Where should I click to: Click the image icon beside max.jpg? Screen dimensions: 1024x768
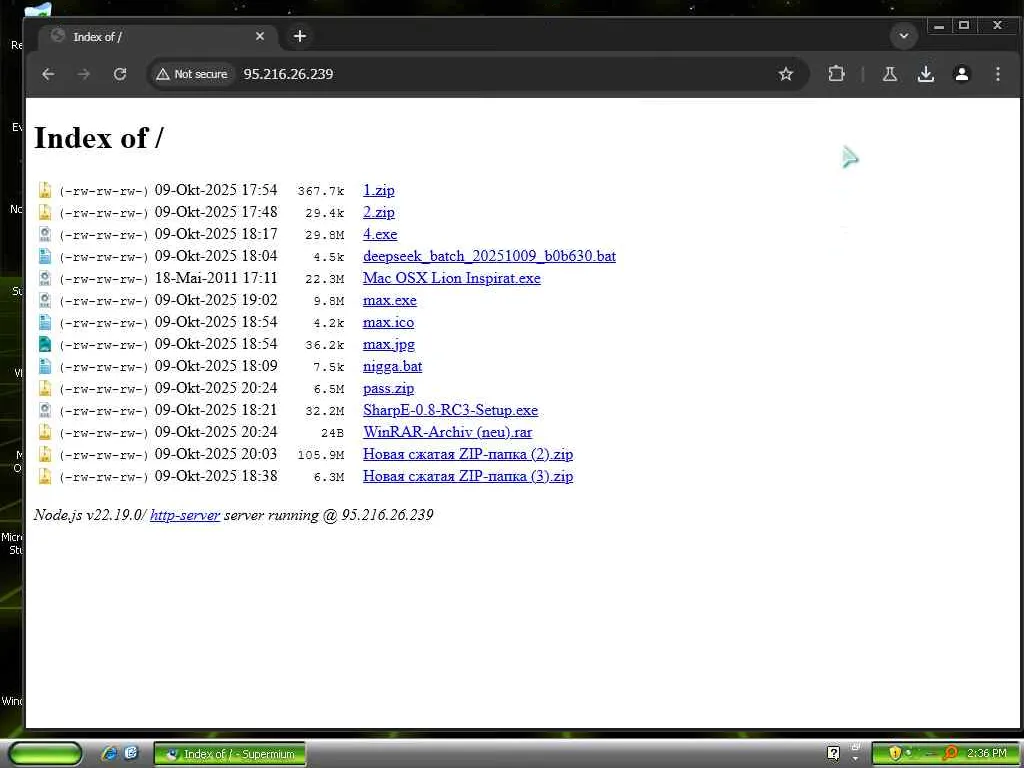[44, 344]
